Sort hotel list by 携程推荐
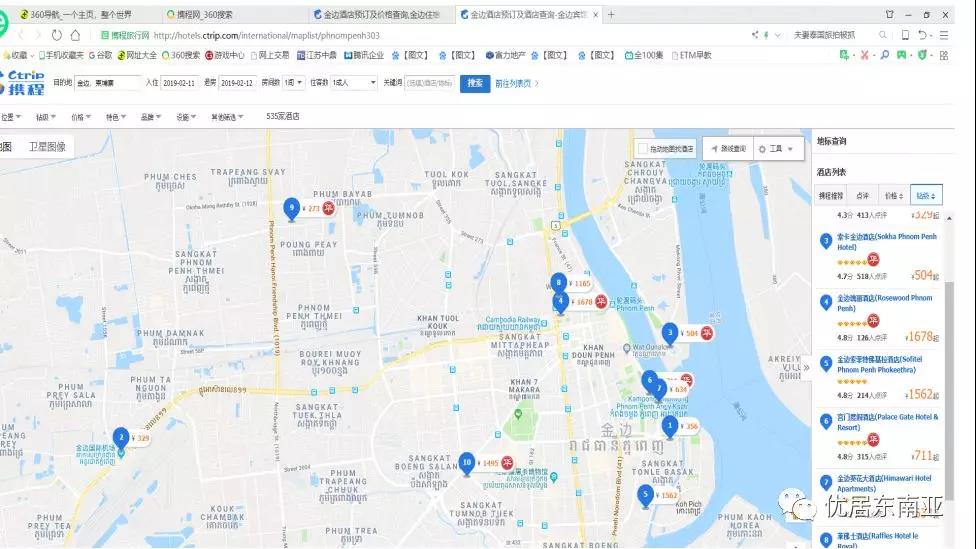Image resolution: width=976 pixels, height=549 pixels. (x=830, y=195)
